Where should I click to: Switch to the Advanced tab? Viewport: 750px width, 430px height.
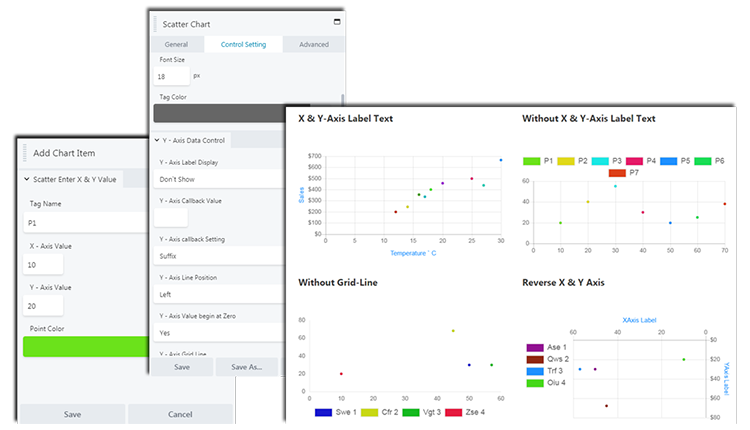point(313,44)
